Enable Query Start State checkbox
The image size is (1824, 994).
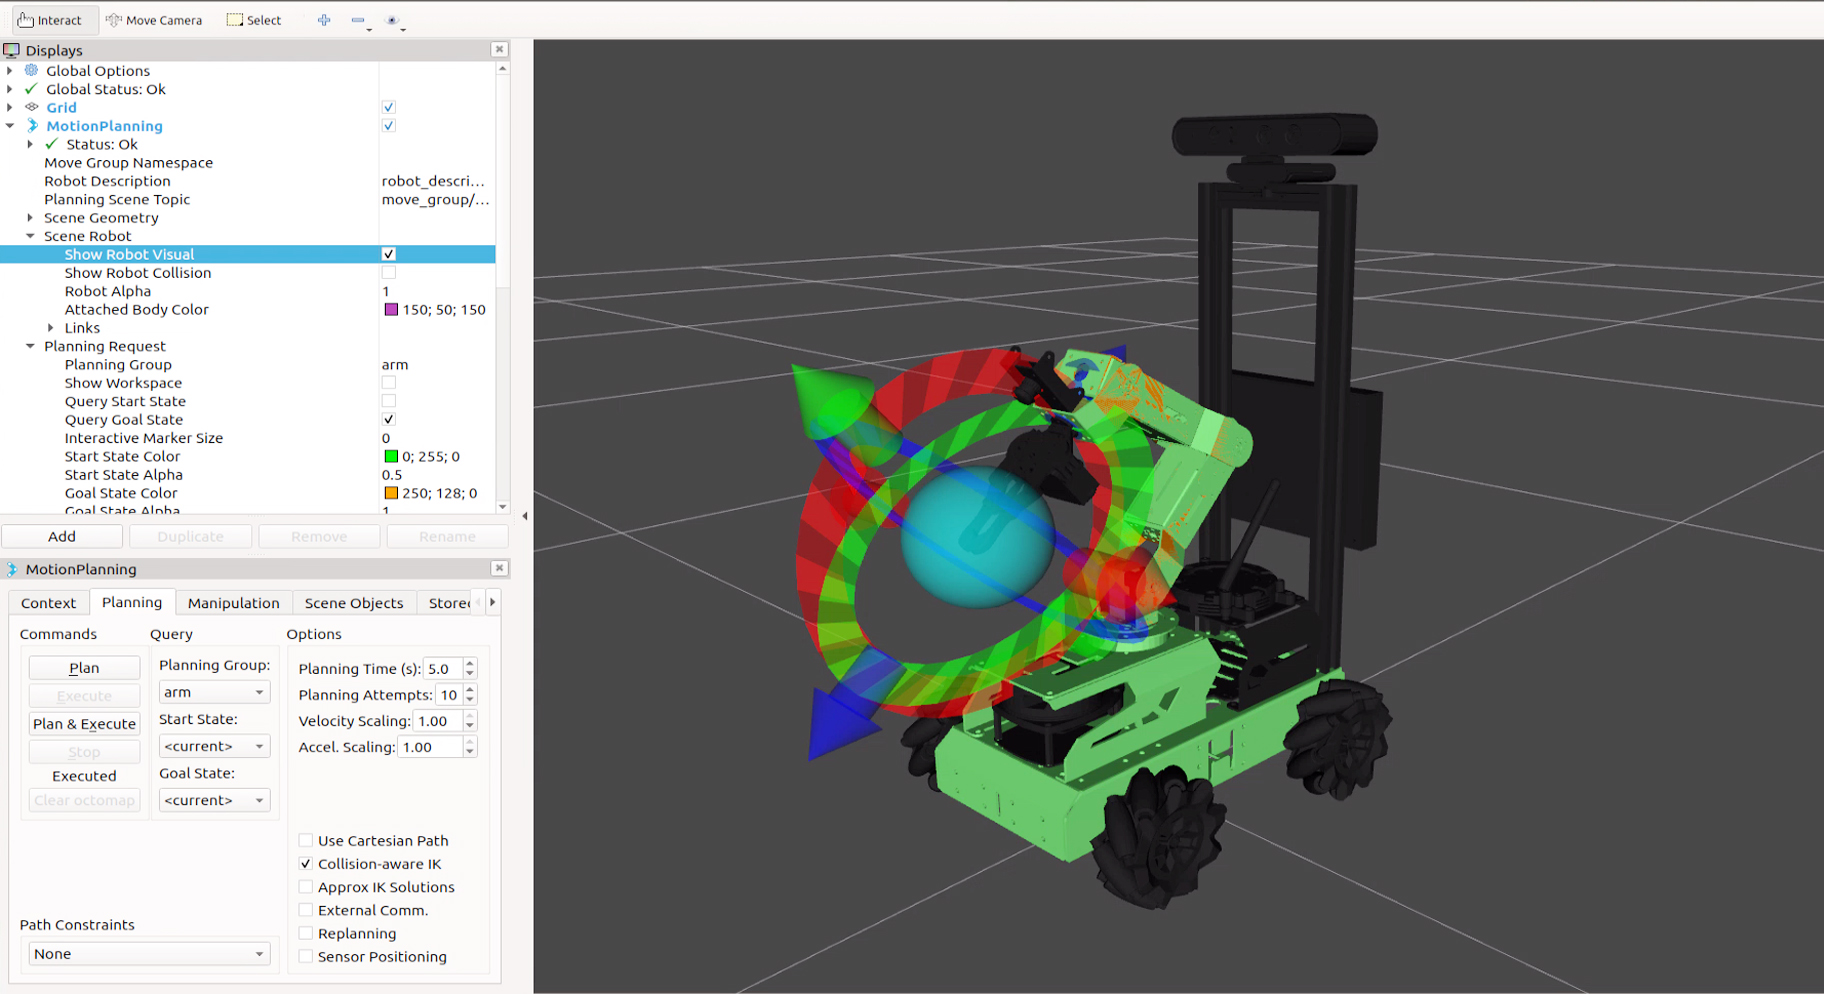389,401
